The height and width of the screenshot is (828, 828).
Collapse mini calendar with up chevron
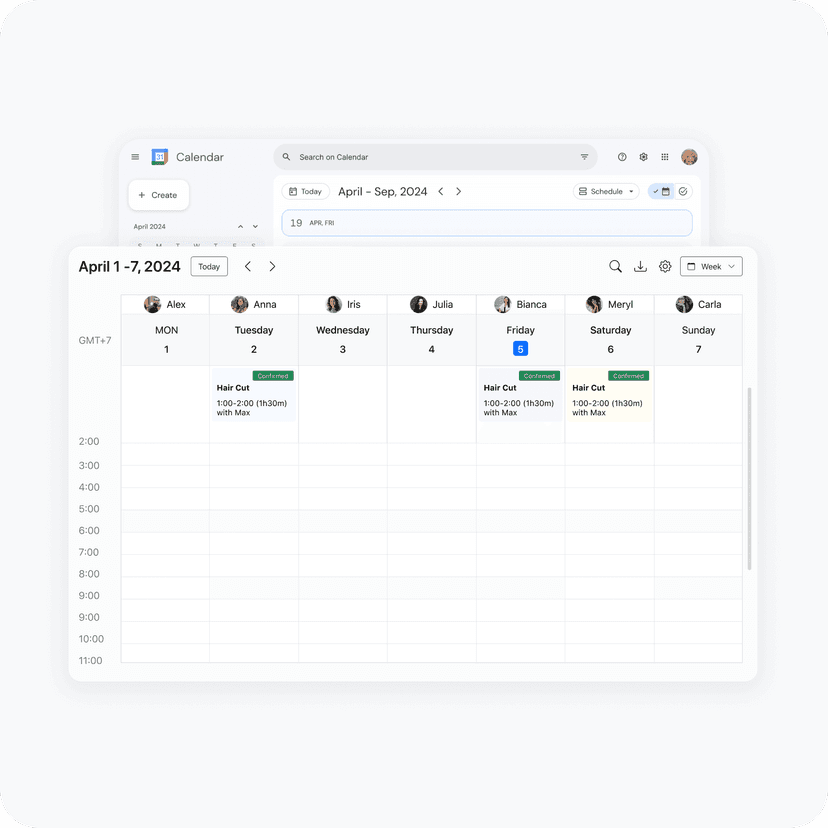pyautogui.click(x=240, y=227)
